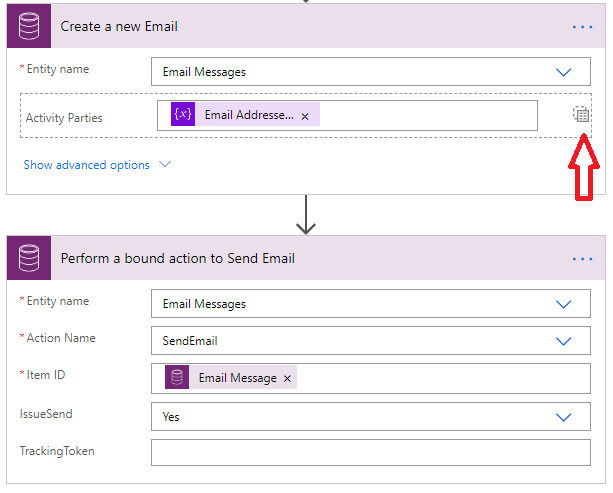The width and height of the screenshot is (613, 493).
Task: Click the TrackingToken input field
Action: [370, 453]
